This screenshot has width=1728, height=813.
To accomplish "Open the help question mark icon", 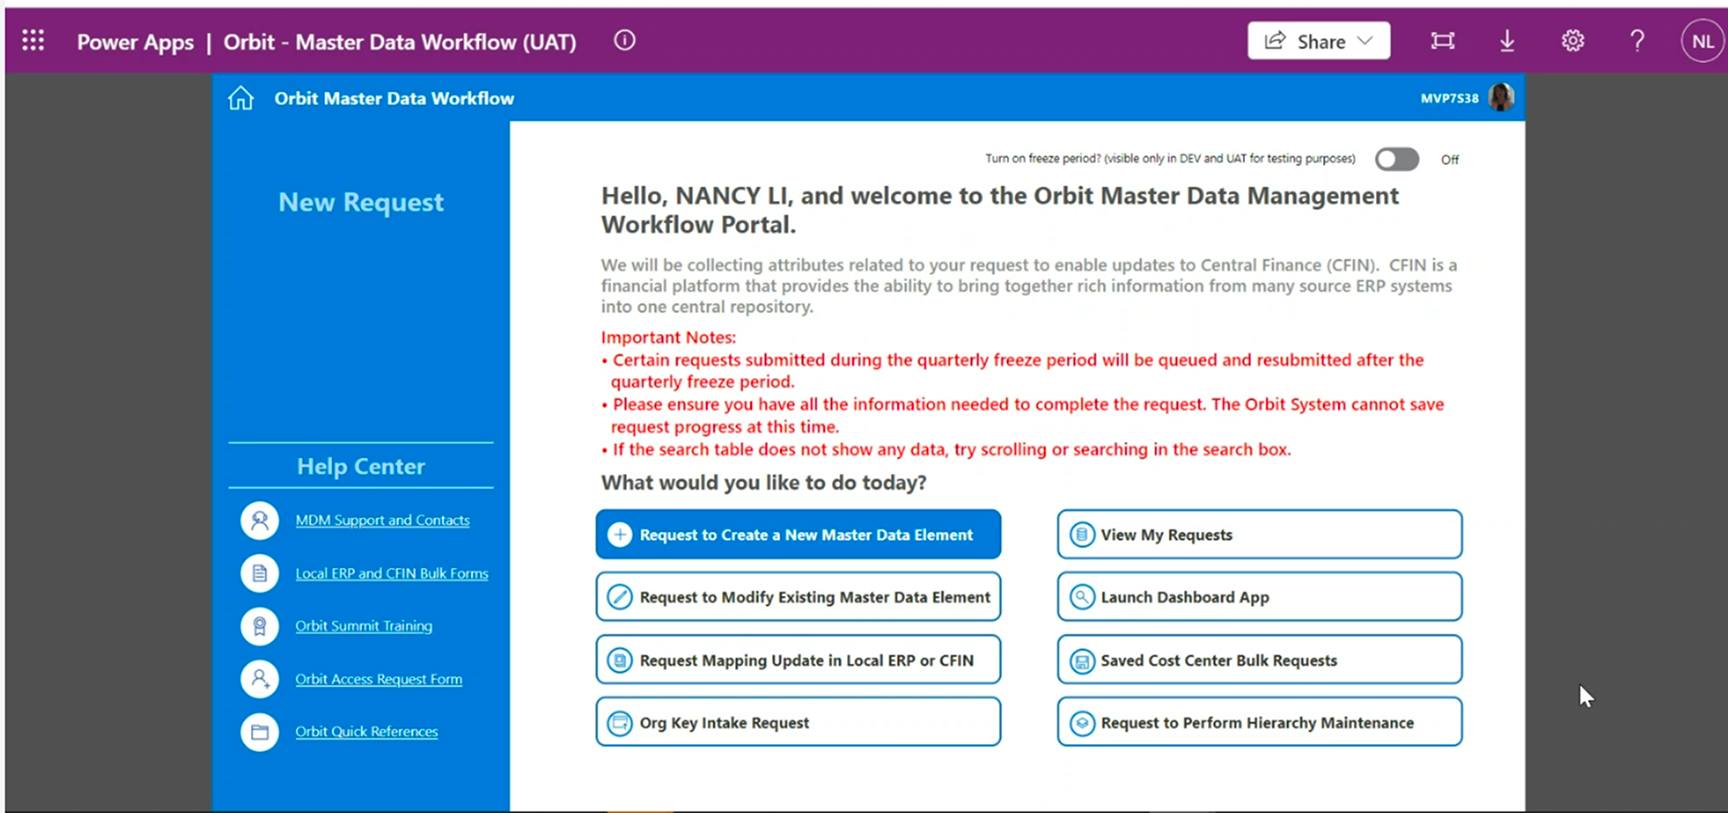I will 1637,40.
